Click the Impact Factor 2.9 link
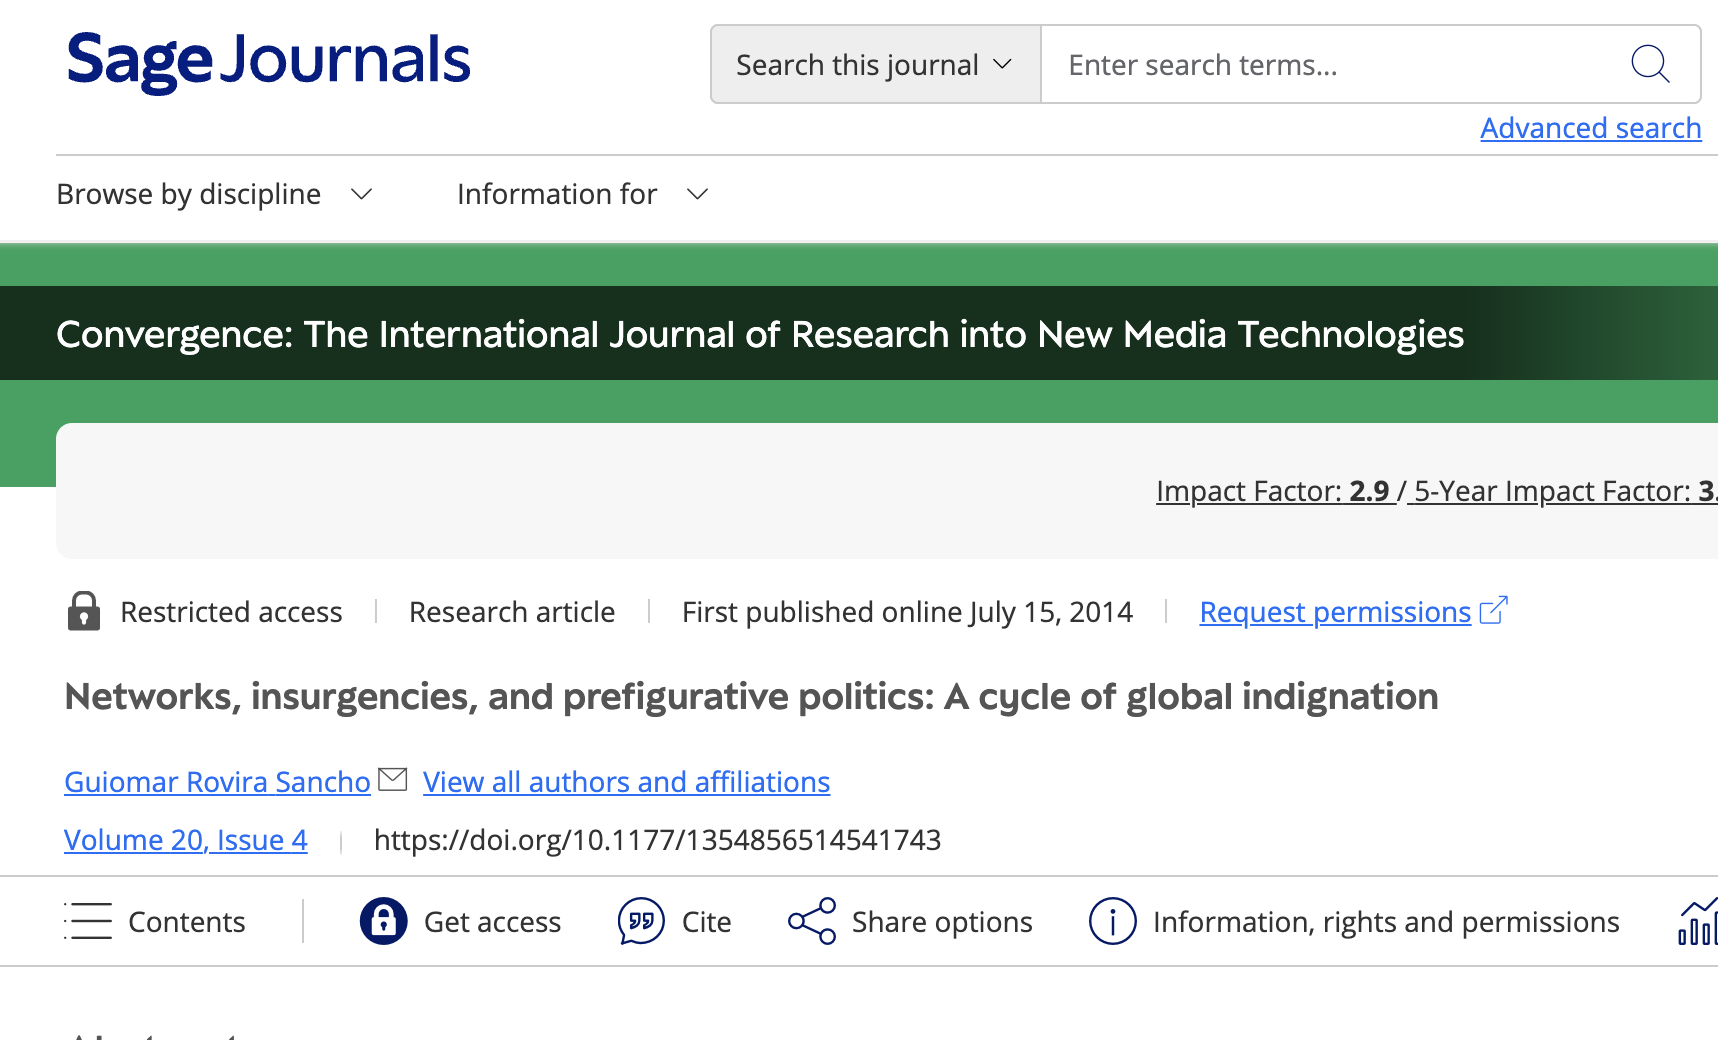This screenshot has width=1718, height=1040. click(1272, 491)
